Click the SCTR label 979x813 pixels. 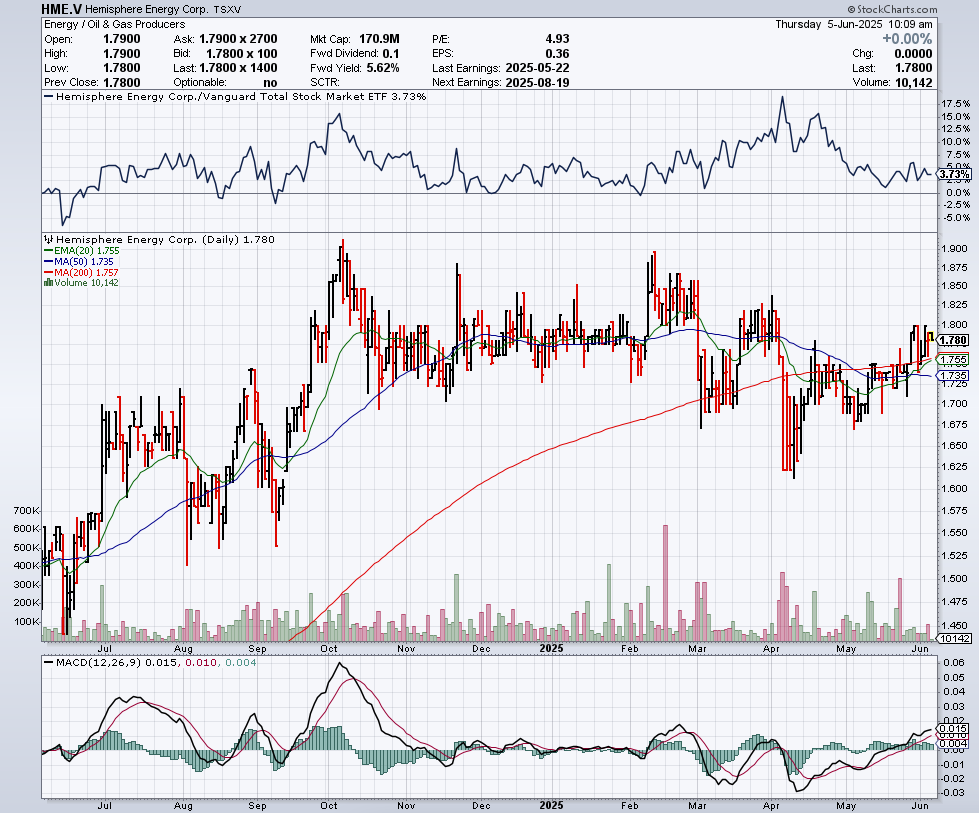point(325,82)
